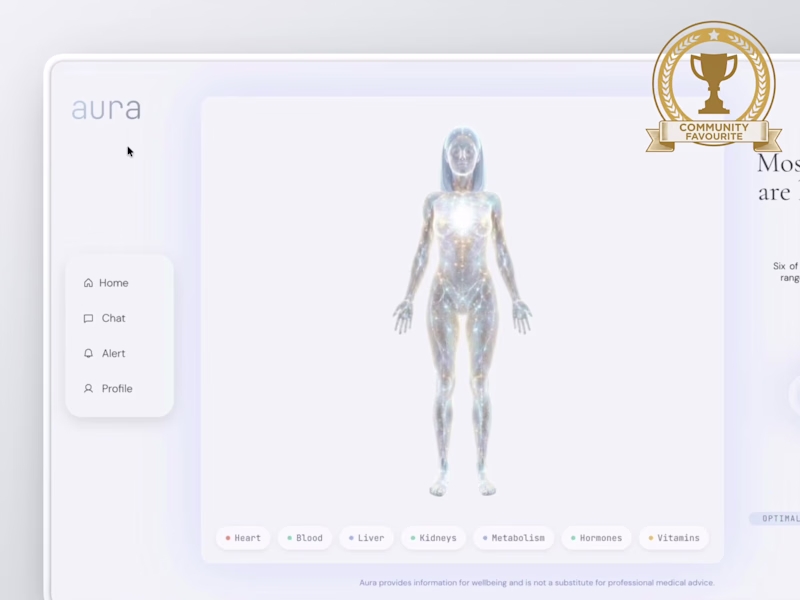Open Chat in the sidebar
The height and width of the screenshot is (600, 800).
105,318
